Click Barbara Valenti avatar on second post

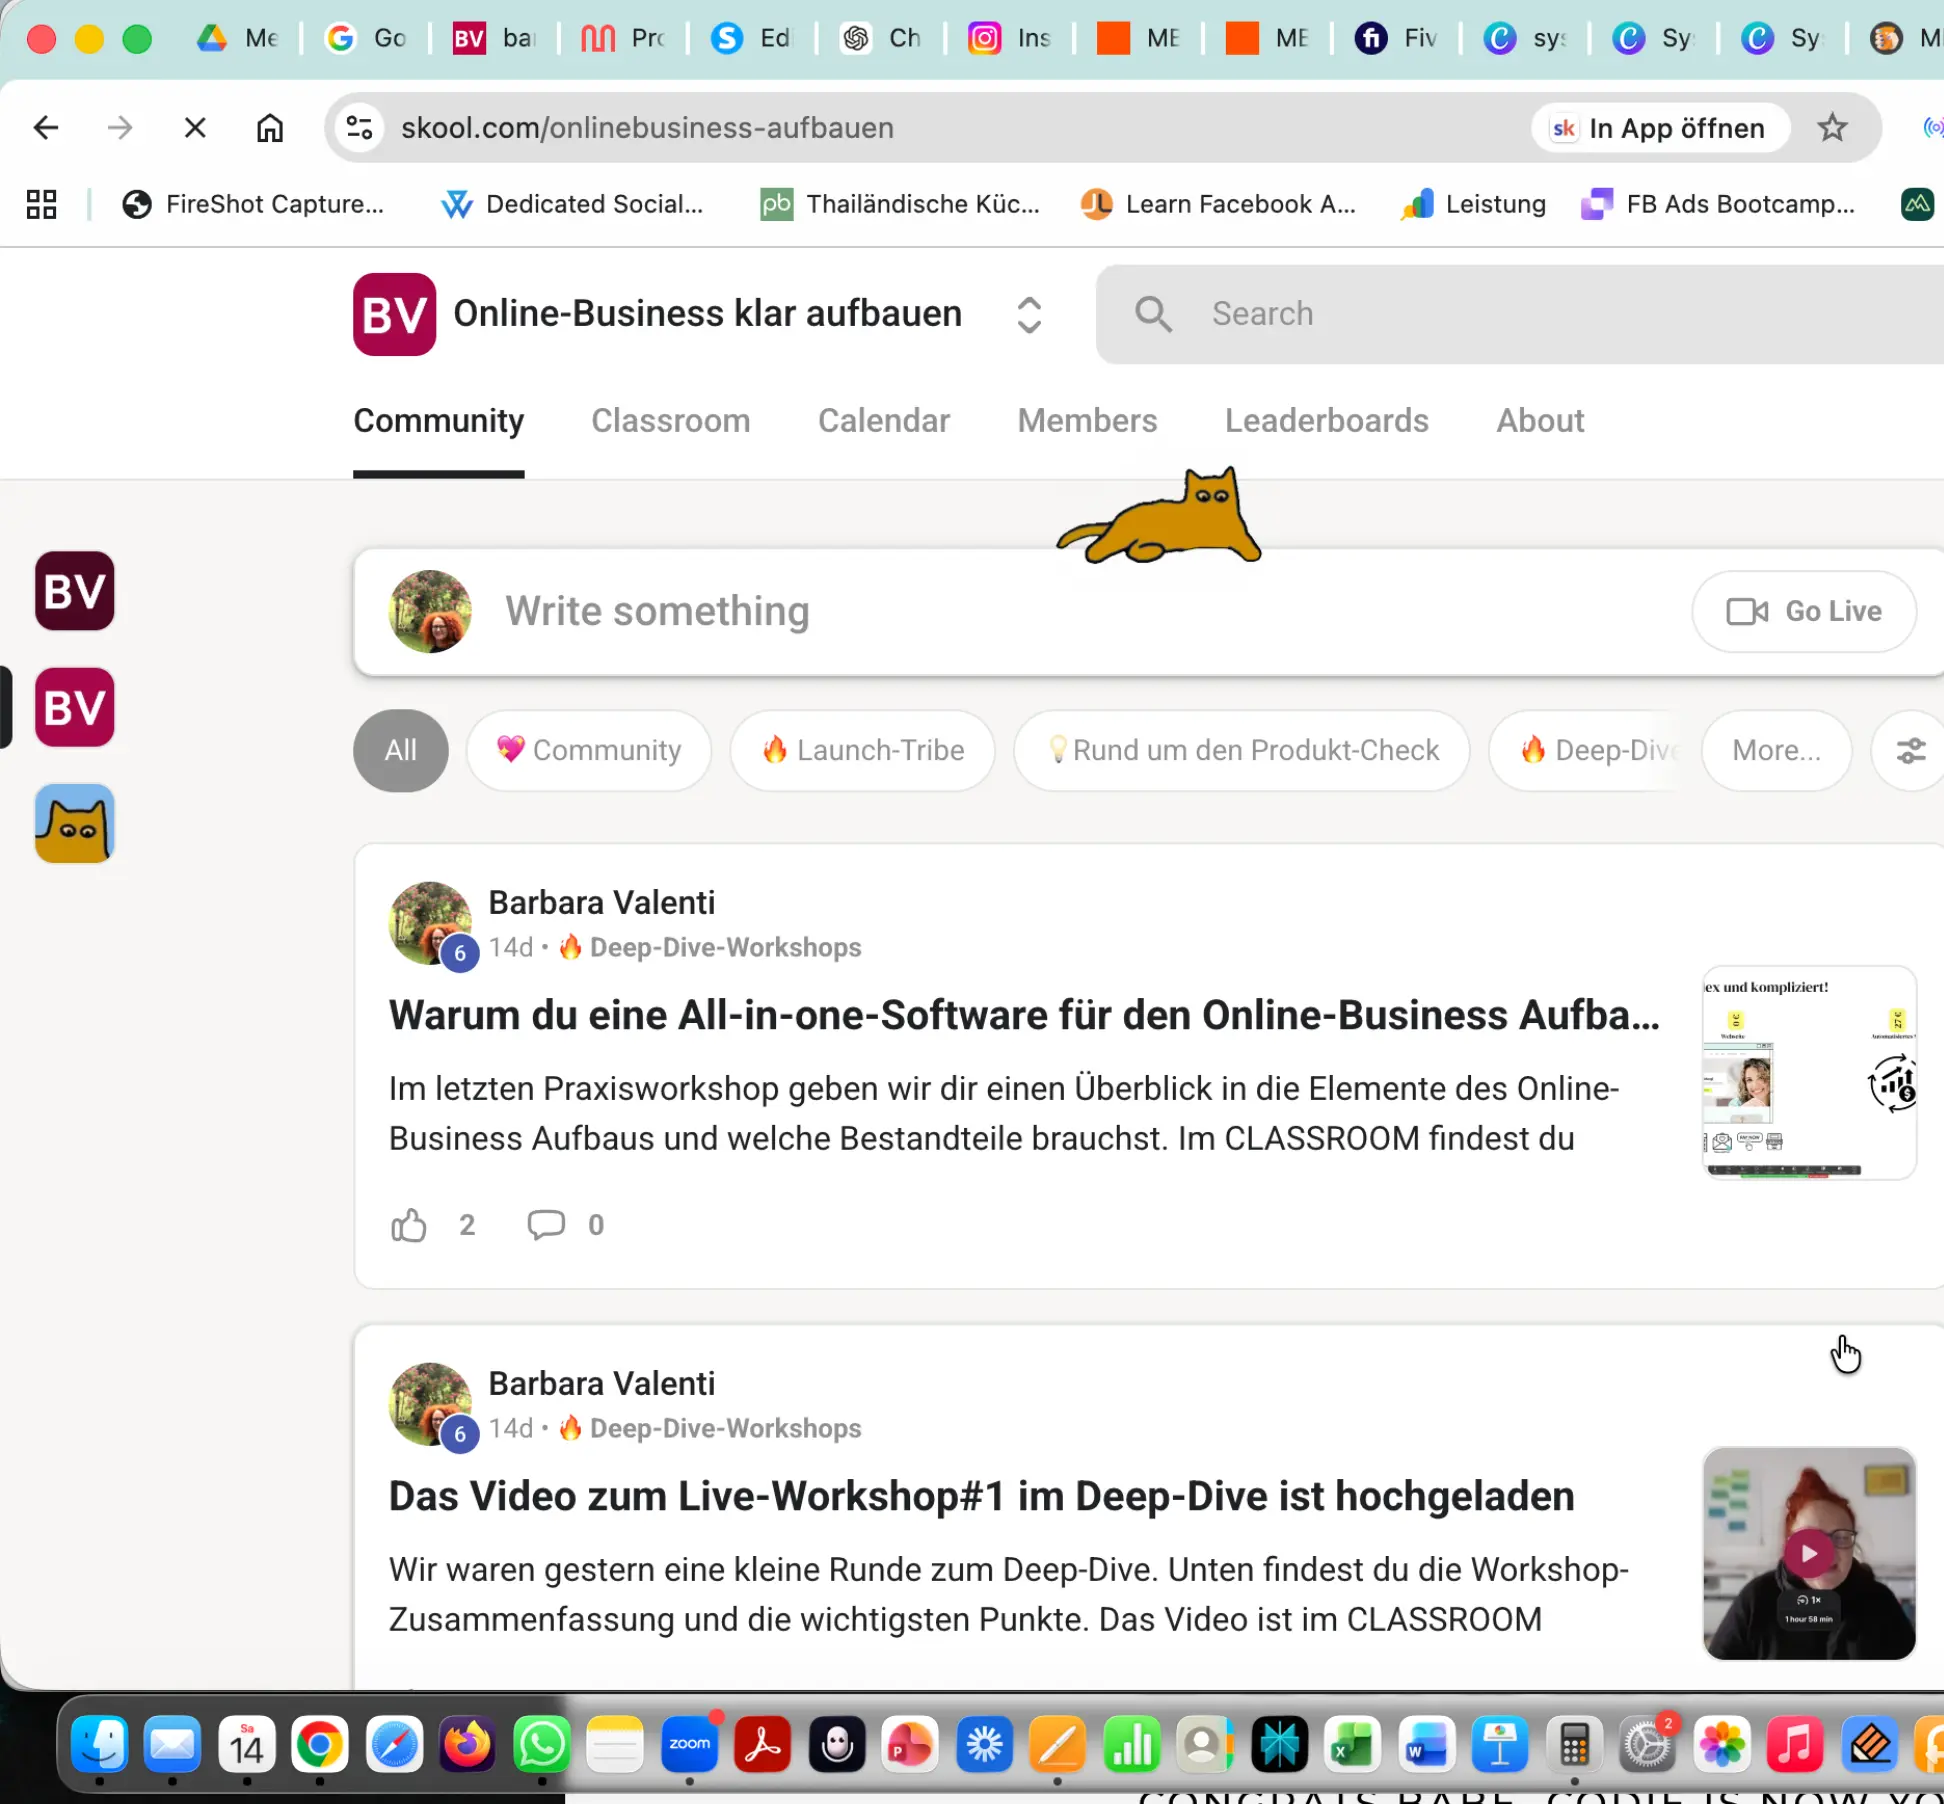pos(430,1404)
